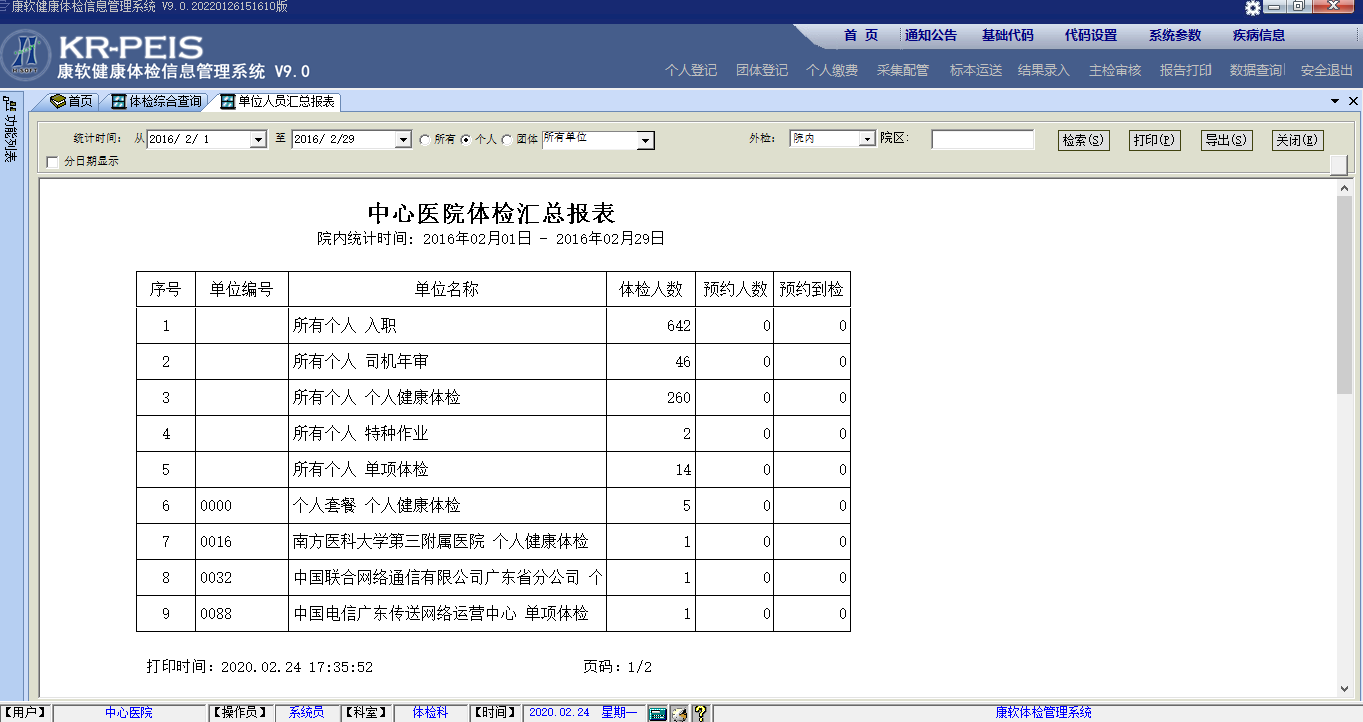
Task: Click the 导出(S) export button
Action: pos(1226,140)
